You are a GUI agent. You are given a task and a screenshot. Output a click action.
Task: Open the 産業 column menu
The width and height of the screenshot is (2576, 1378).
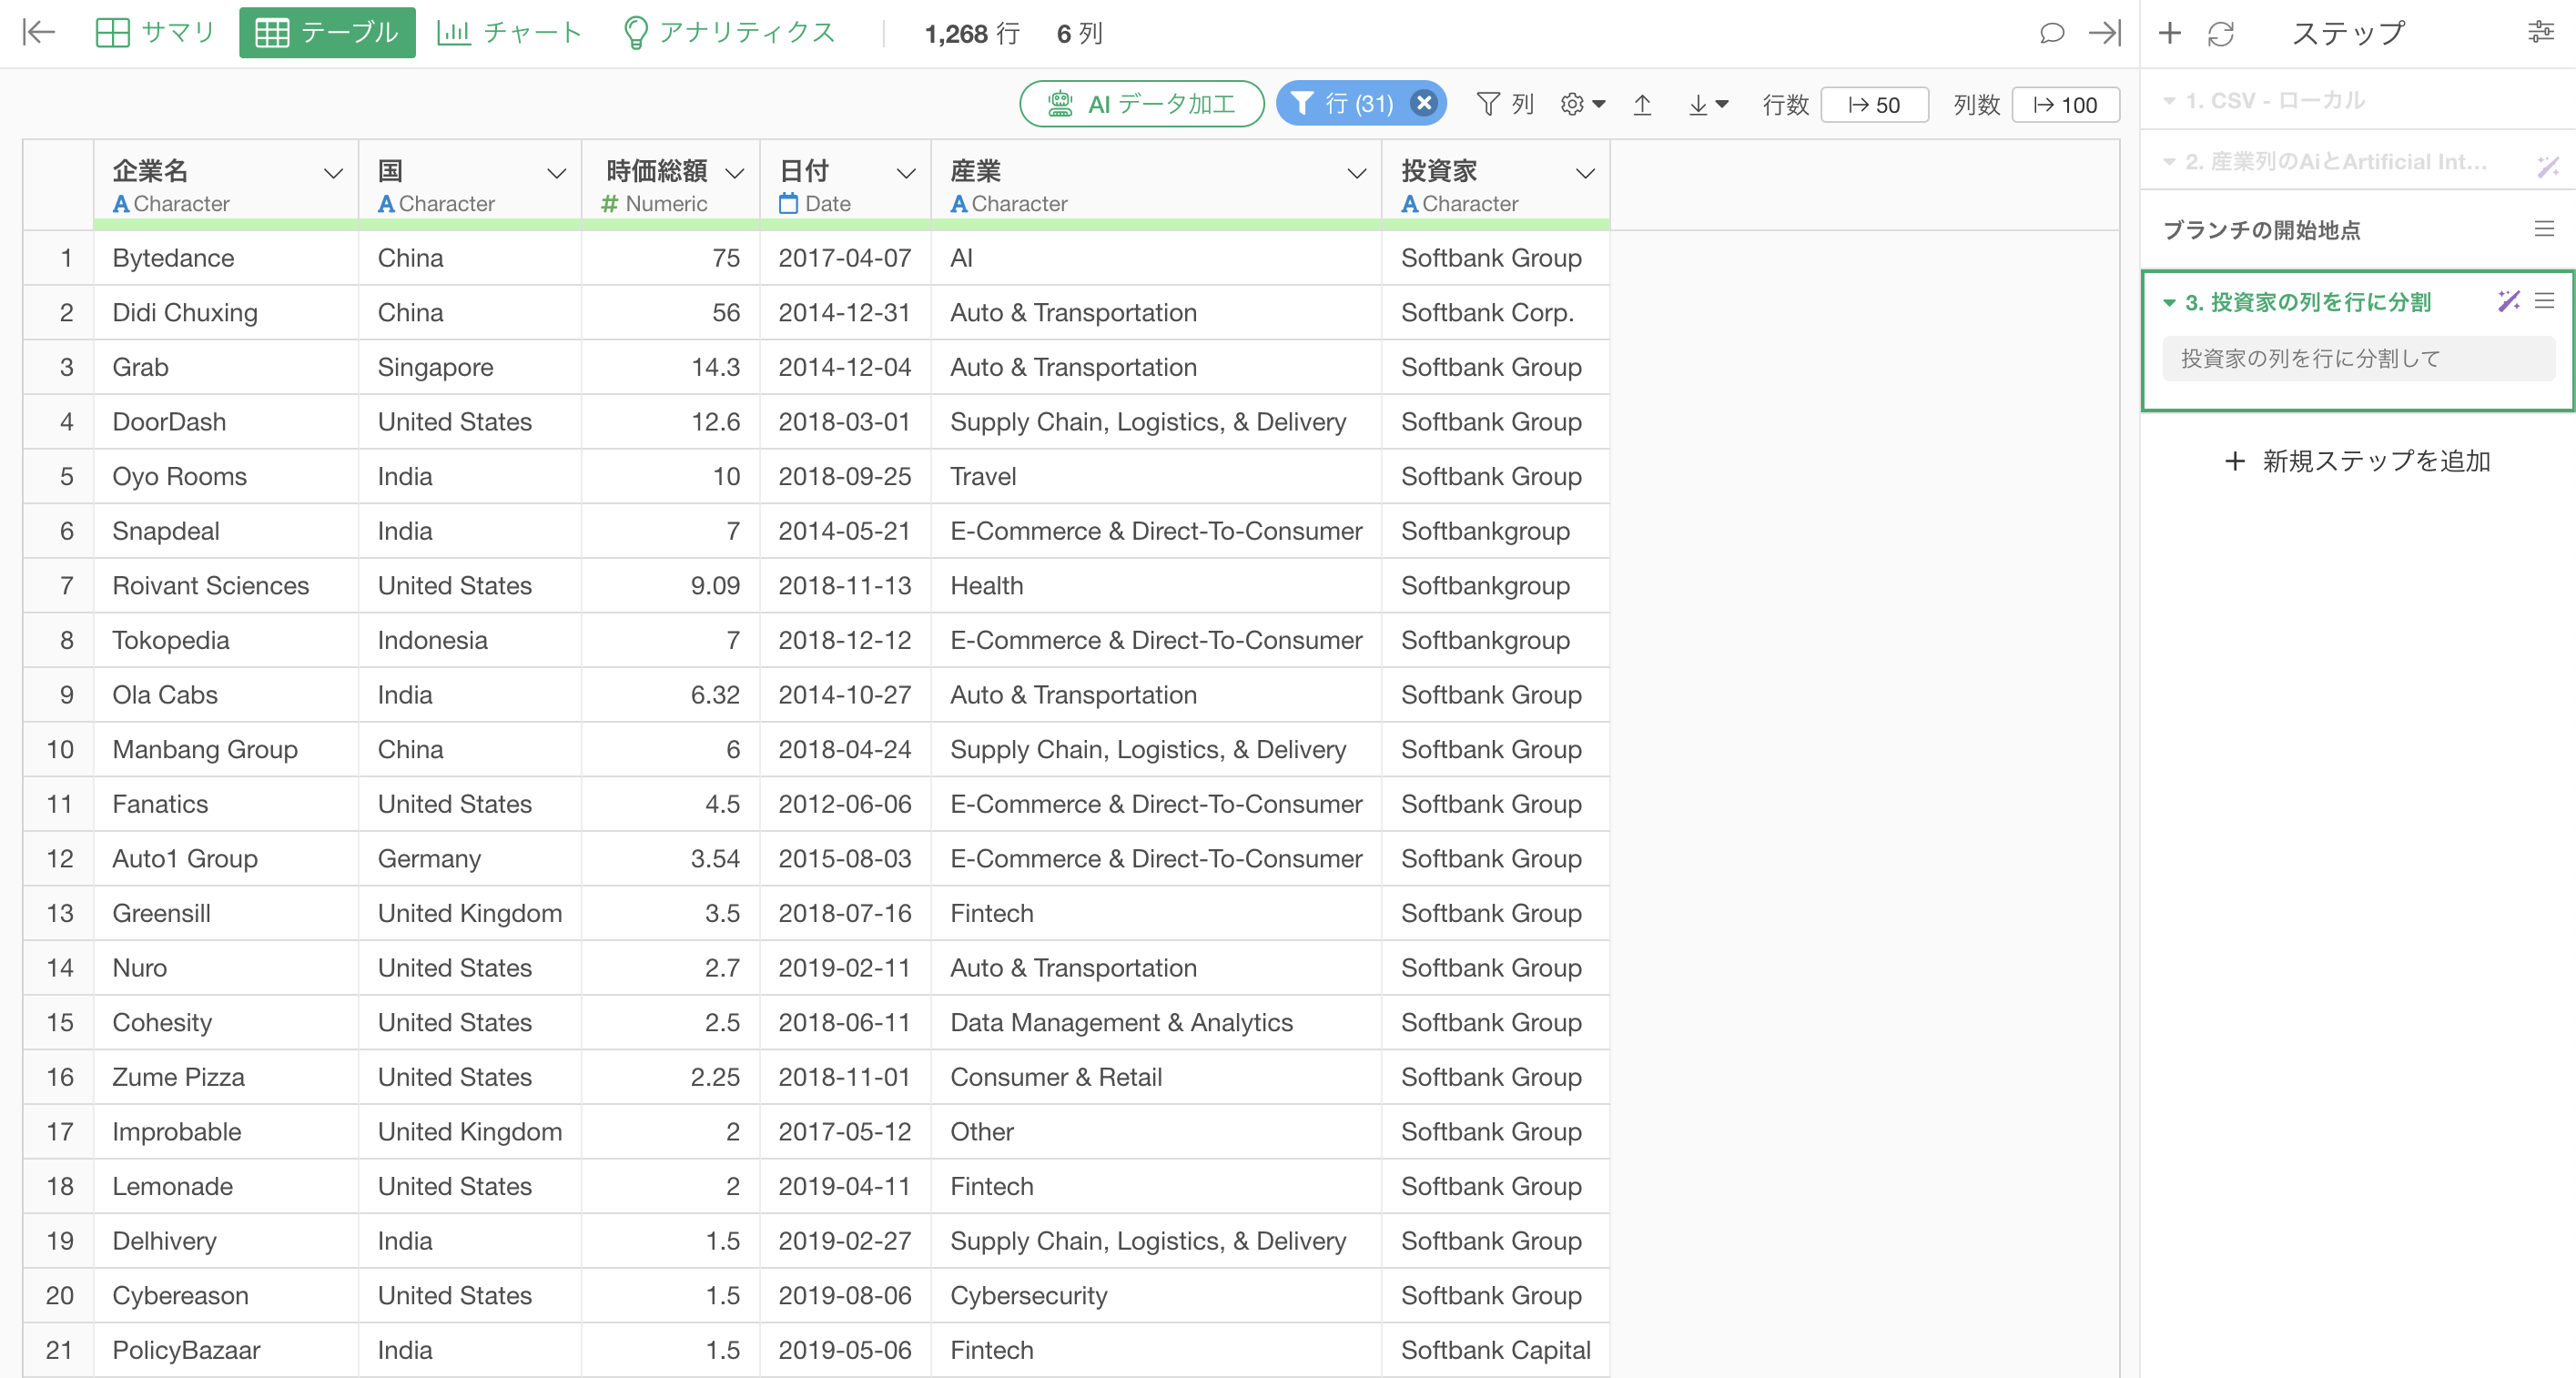pos(1356,174)
